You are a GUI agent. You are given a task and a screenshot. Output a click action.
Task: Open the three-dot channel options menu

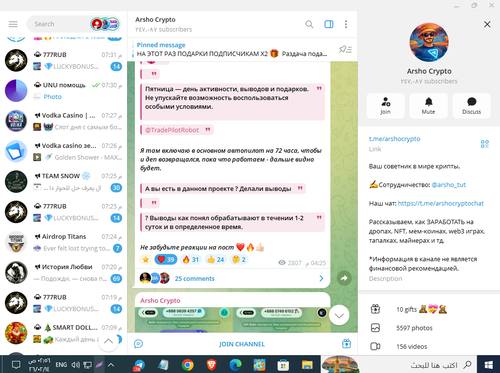coord(346,24)
